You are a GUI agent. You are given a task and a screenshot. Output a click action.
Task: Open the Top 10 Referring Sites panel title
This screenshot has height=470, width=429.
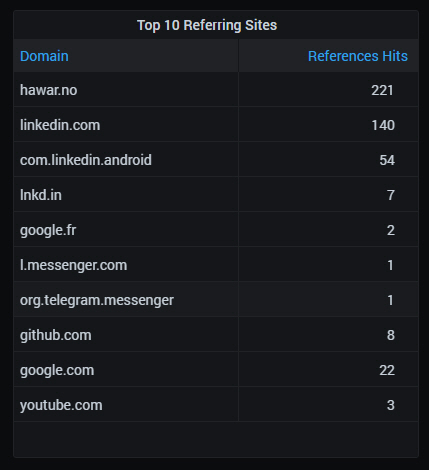pyautogui.click(x=207, y=25)
